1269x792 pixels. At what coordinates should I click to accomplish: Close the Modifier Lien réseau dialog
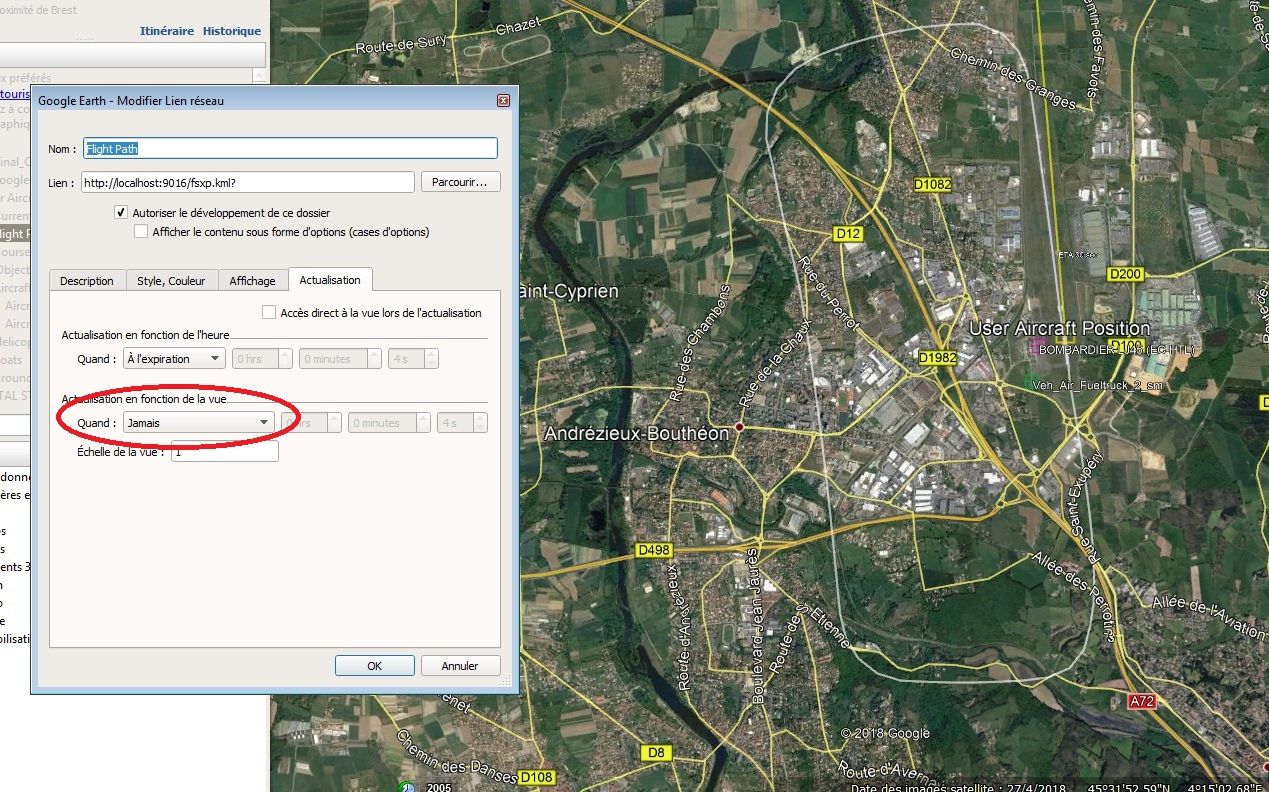tap(503, 100)
